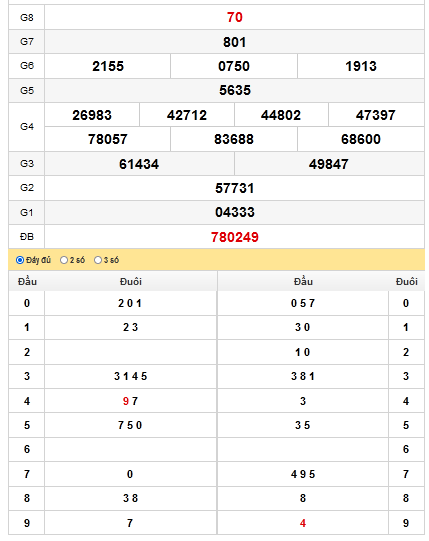Click the G5 number 5635
The image size is (429, 541).
tap(235, 90)
